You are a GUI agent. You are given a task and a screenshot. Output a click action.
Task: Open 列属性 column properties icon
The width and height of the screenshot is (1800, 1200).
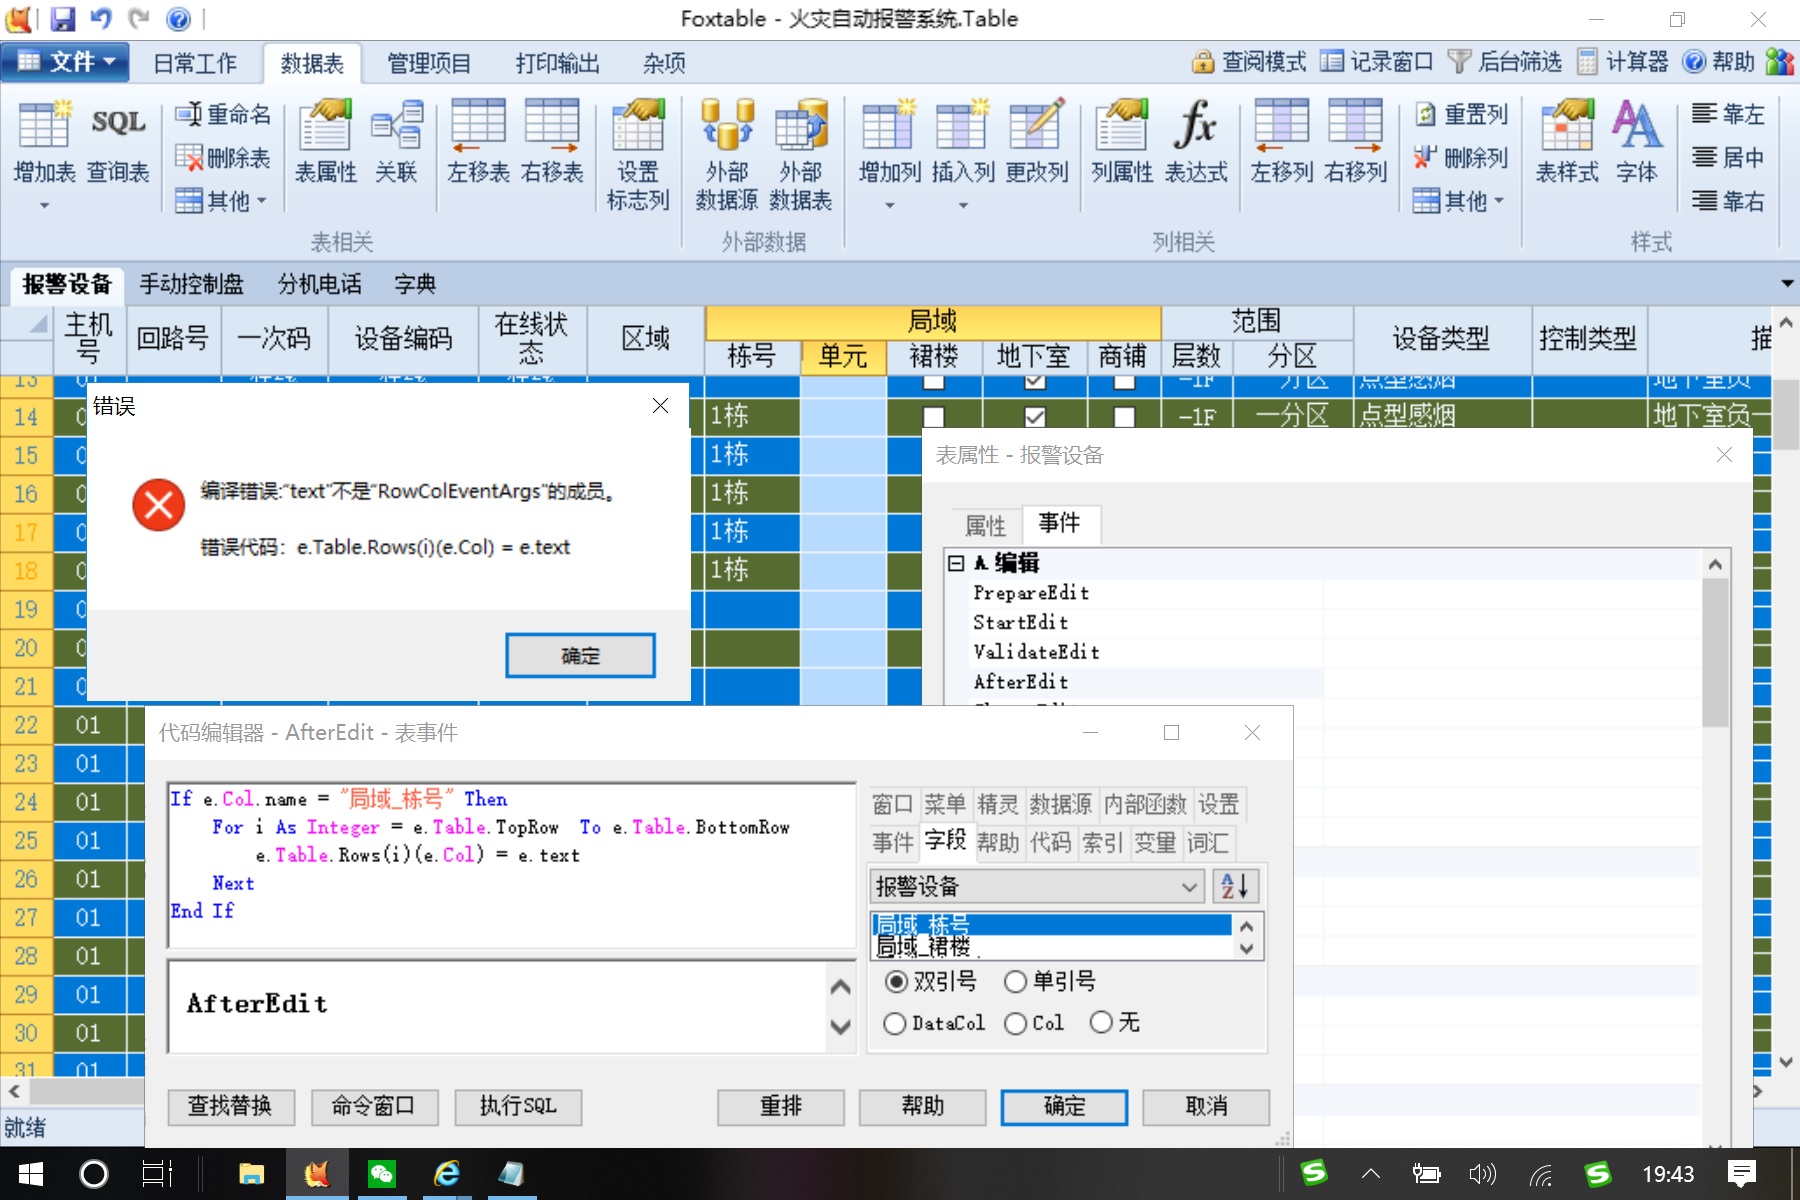1122,140
